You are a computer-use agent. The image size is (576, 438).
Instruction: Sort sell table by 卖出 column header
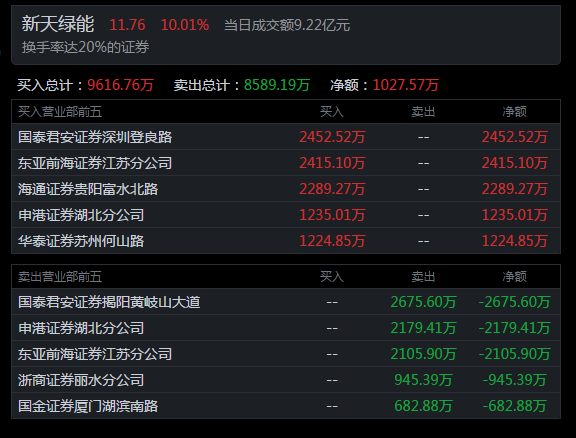pos(423,276)
